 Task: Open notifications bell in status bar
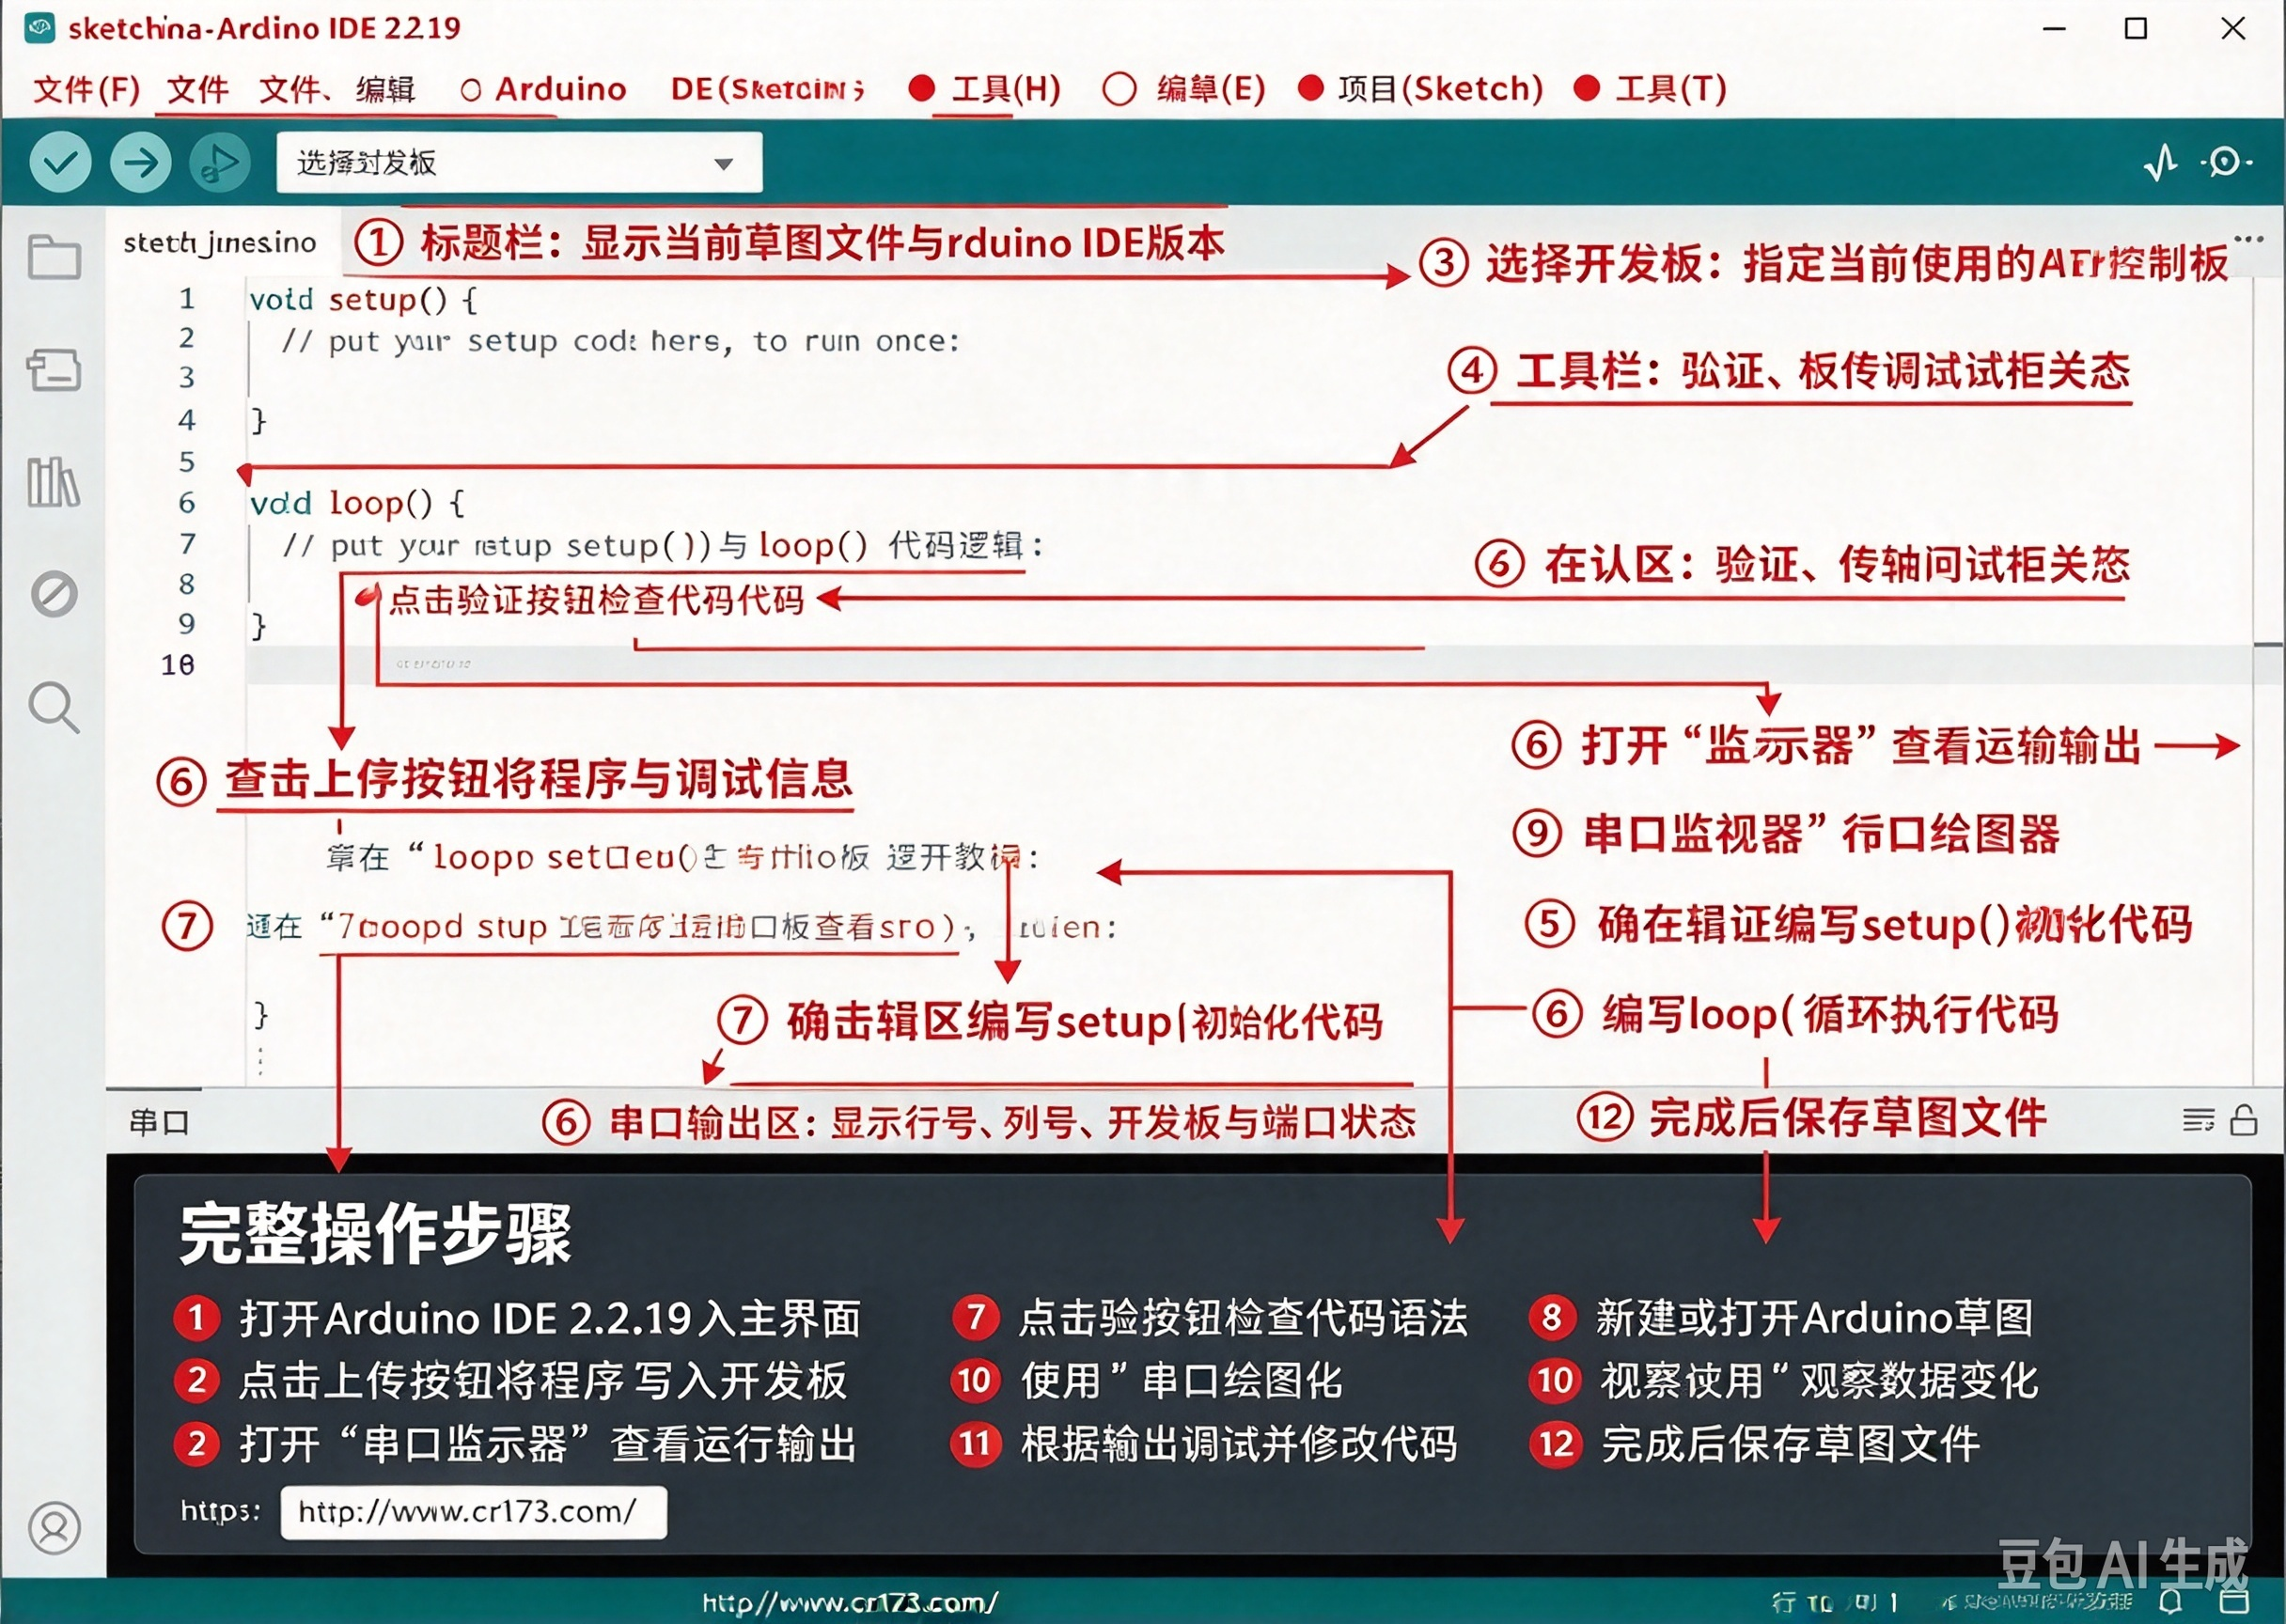(2171, 1602)
